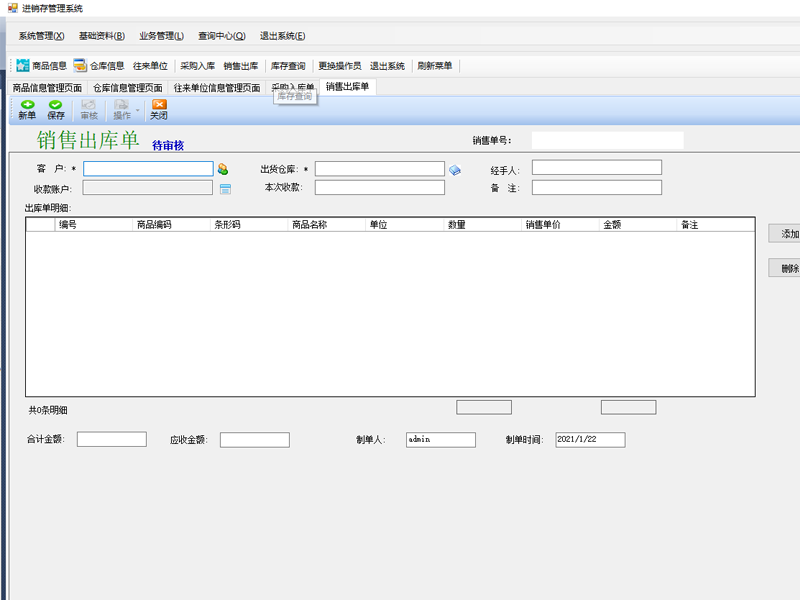
Task: Click the 添加 button
Action: pyautogui.click(x=784, y=233)
